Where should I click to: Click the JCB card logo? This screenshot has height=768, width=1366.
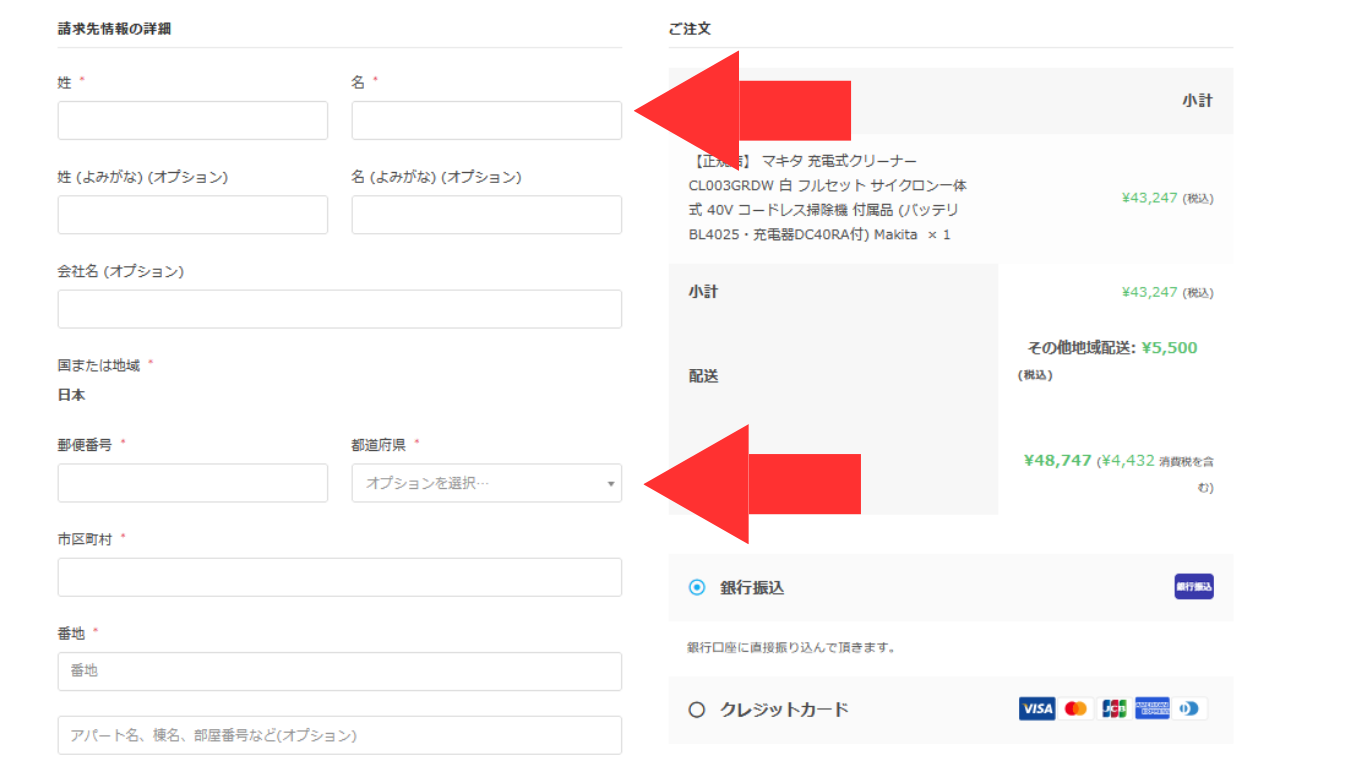1114,709
